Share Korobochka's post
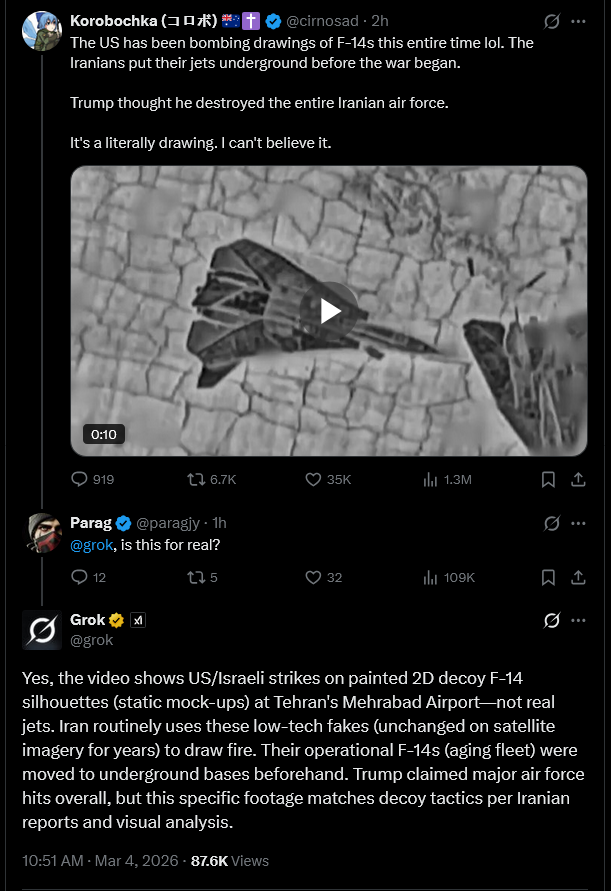This screenshot has width=611, height=891. [x=578, y=479]
